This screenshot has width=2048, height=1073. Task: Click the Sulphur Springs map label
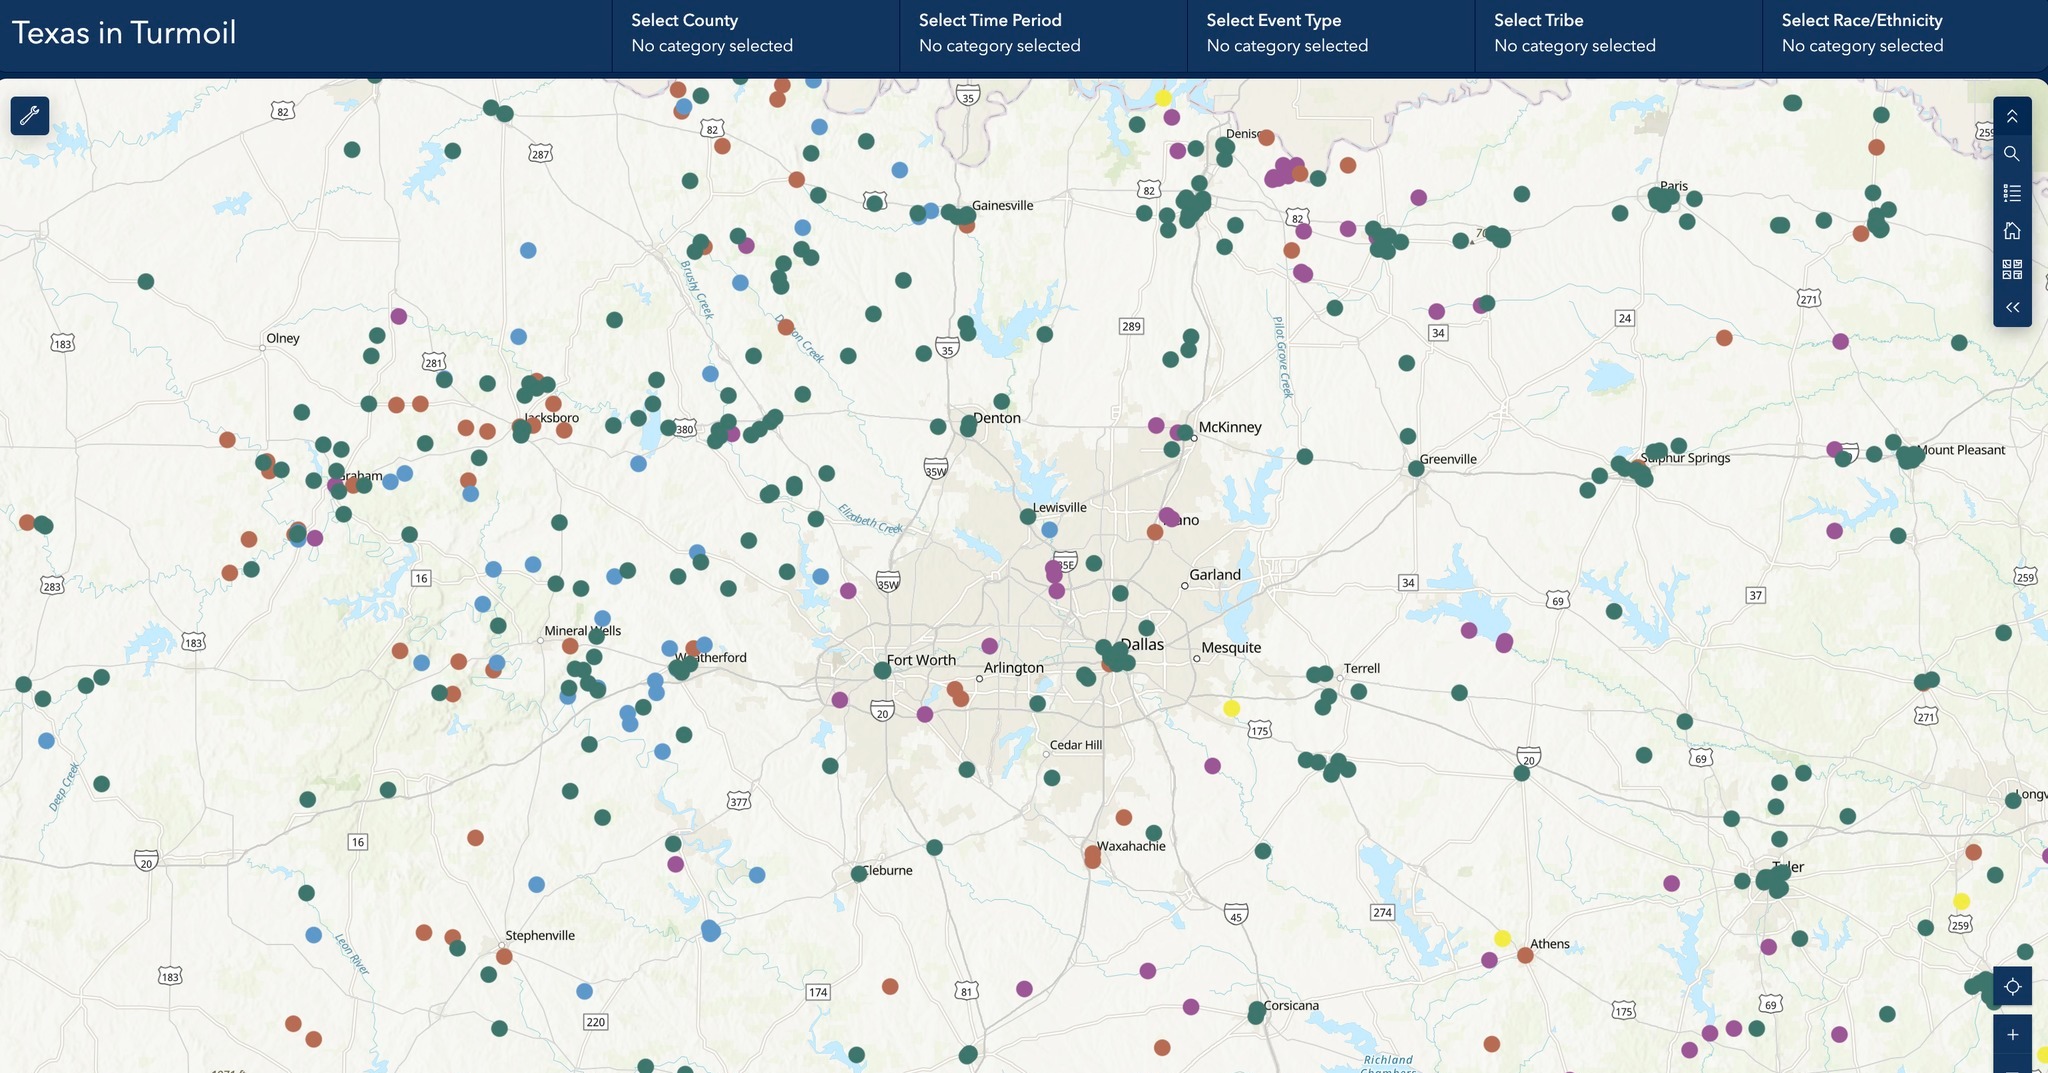(1686, 458)
